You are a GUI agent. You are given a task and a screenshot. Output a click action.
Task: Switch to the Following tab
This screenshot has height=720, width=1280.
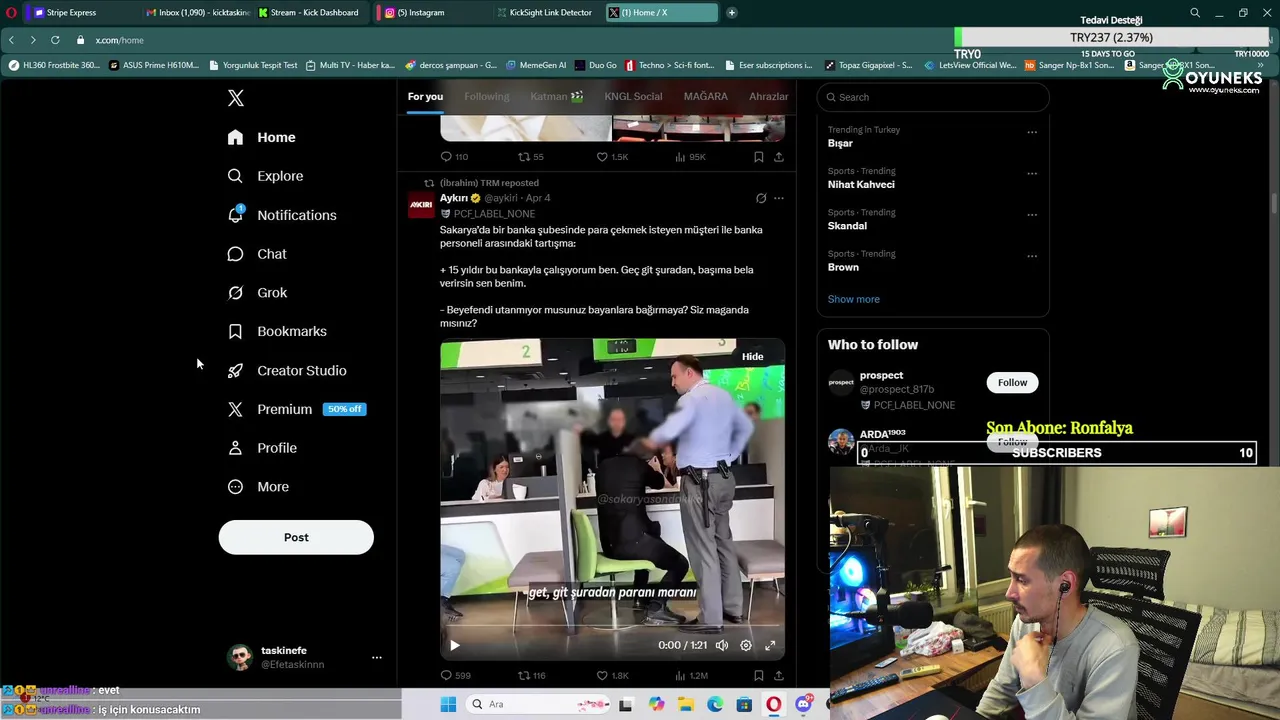pos(487,96)
